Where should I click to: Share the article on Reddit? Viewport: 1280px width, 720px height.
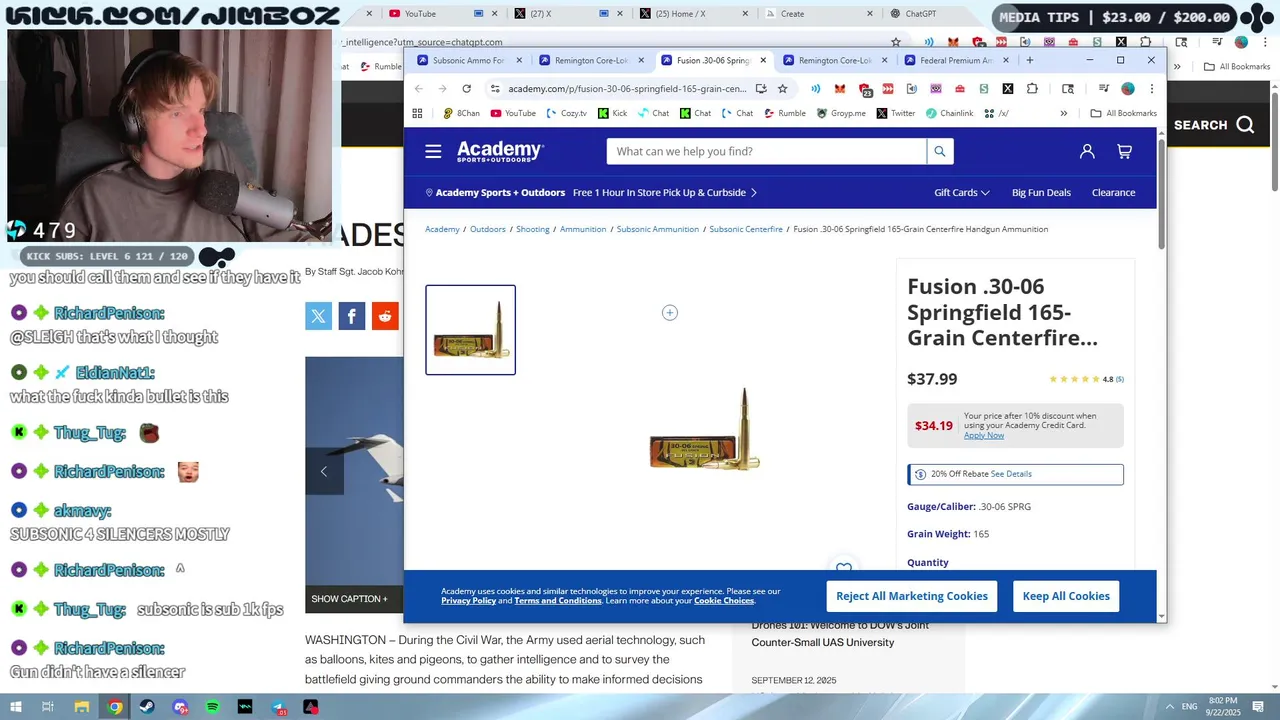385,316
